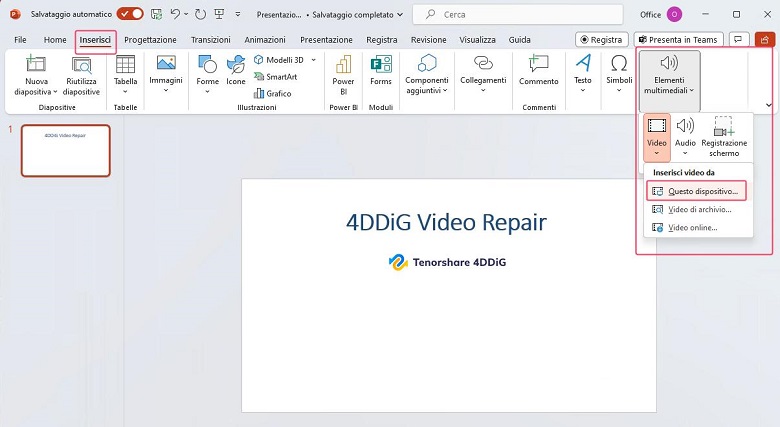
Task: Toggle the Salvataggio automatico switch
Action: pos(130,14)
